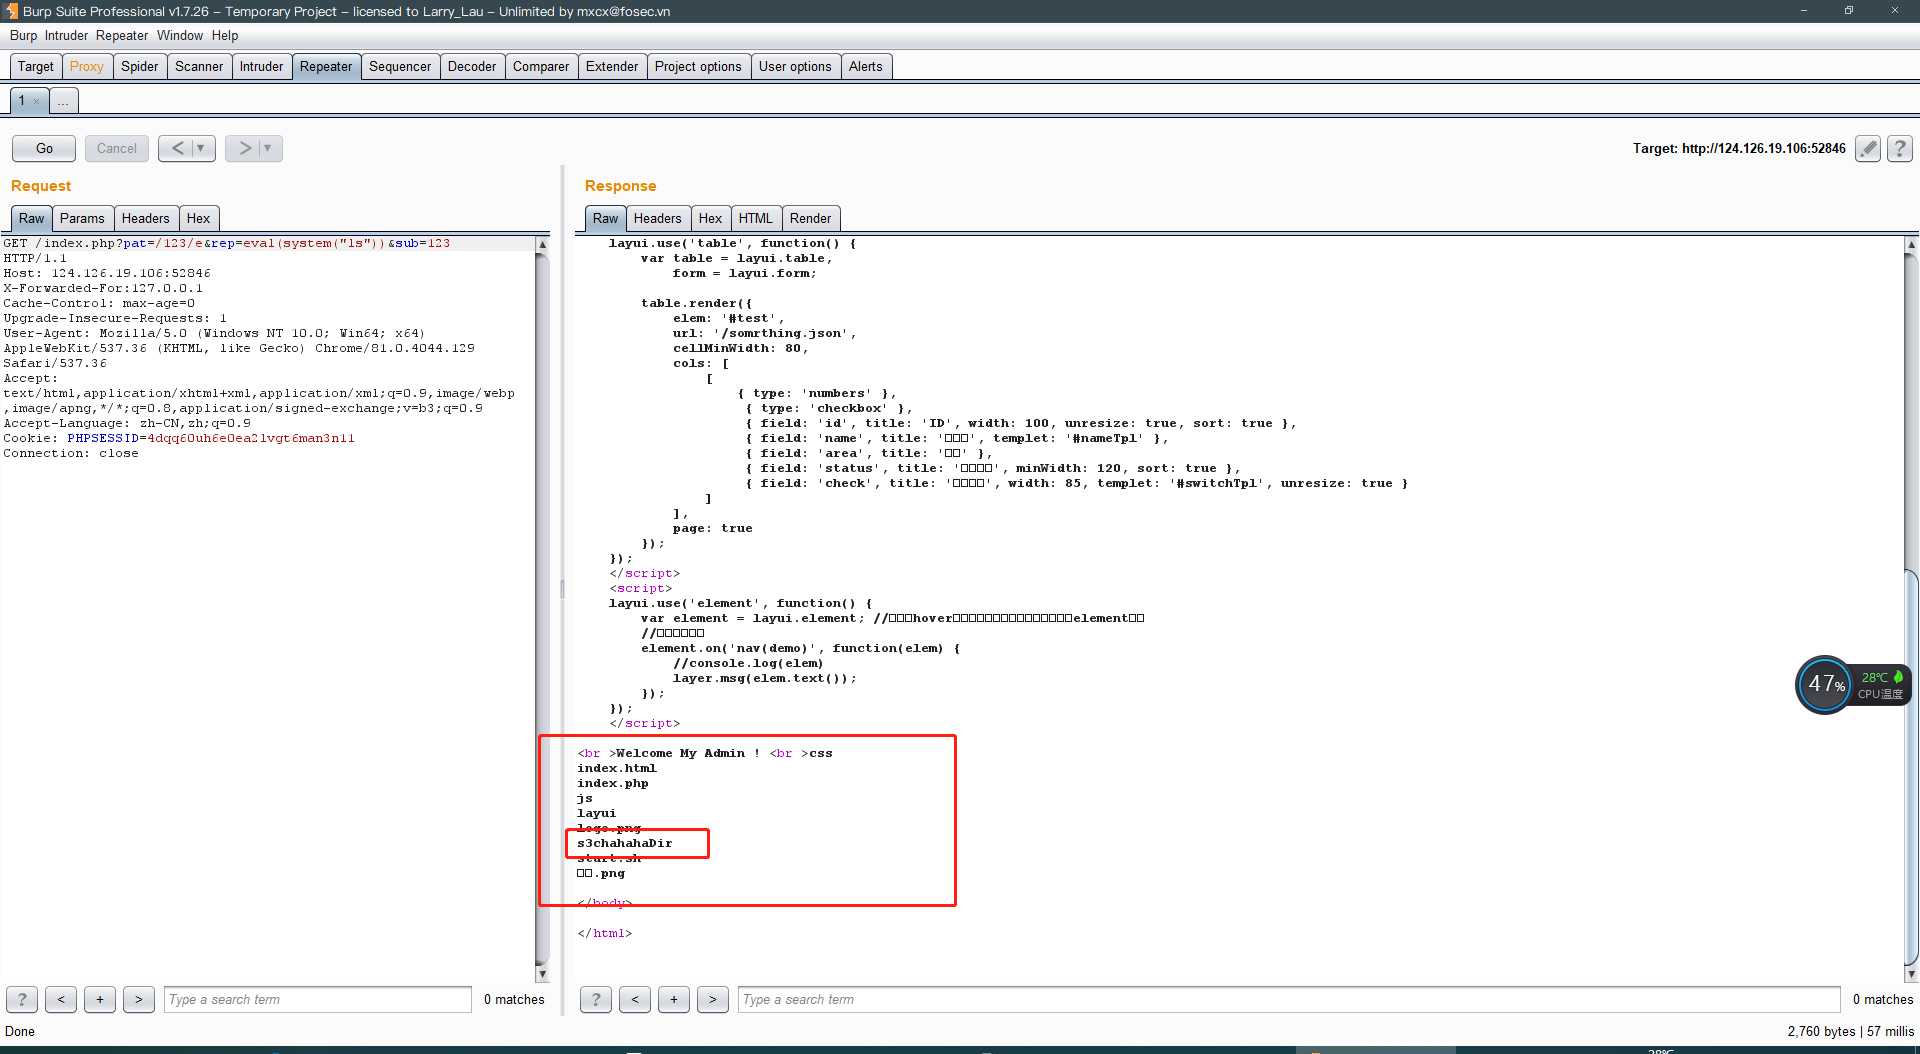Click the Burp Suite title bar icon
The image size is (1920, 1054).
11,11
